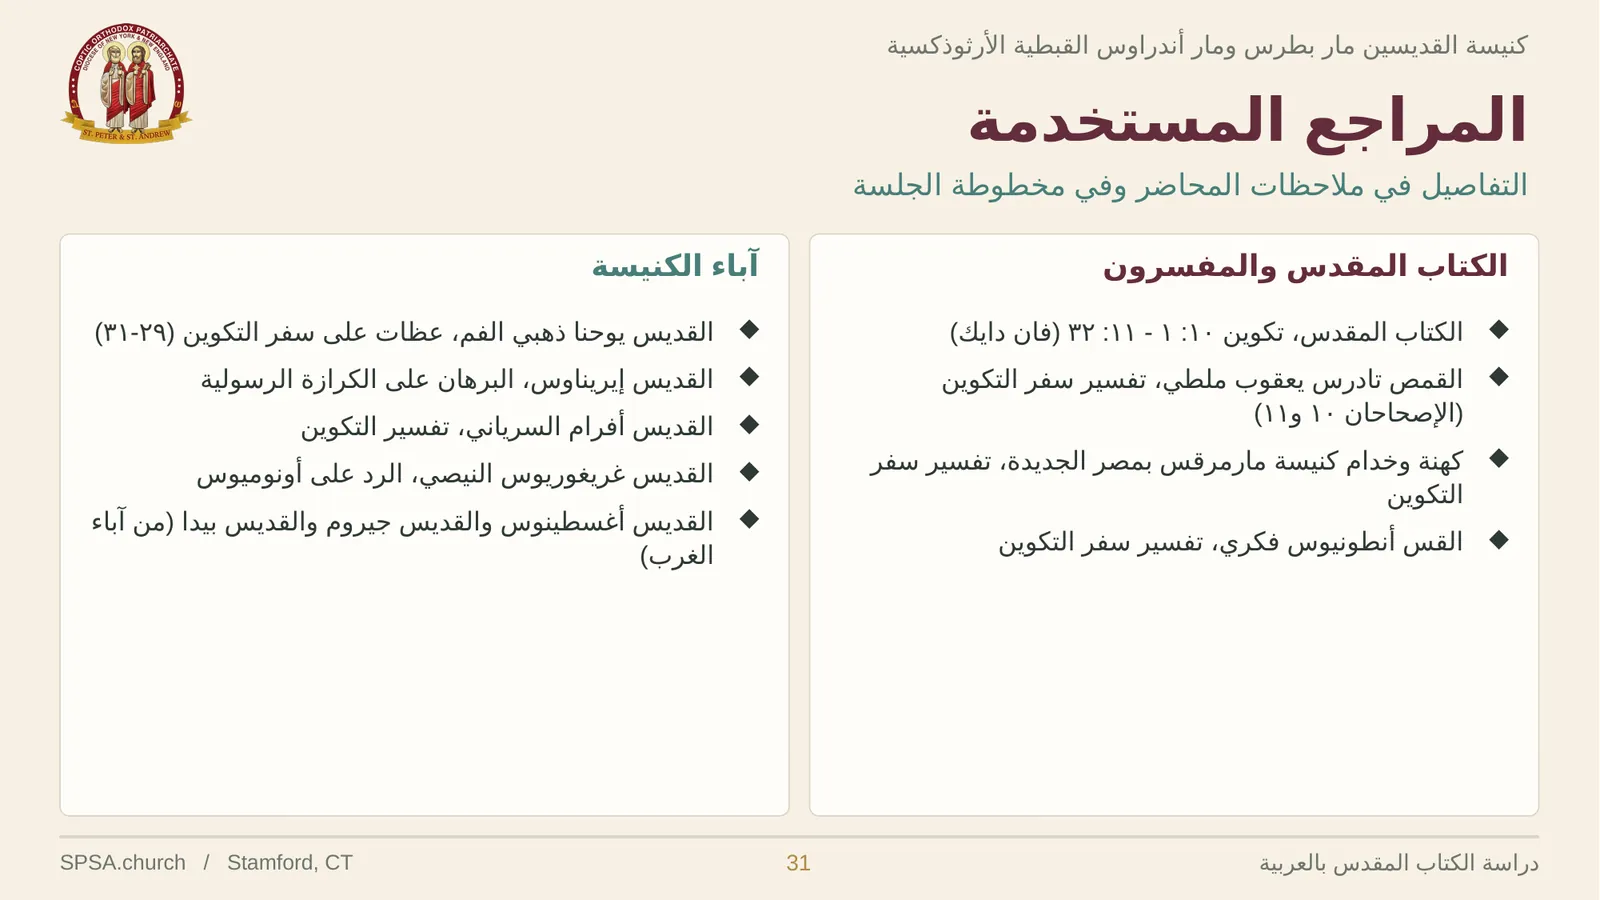Click the diamond bullet beside 'القديس أفرام السرياني'
Image resolution: width=1600 pixels, height=900 pixels.
tap(749, 425)
